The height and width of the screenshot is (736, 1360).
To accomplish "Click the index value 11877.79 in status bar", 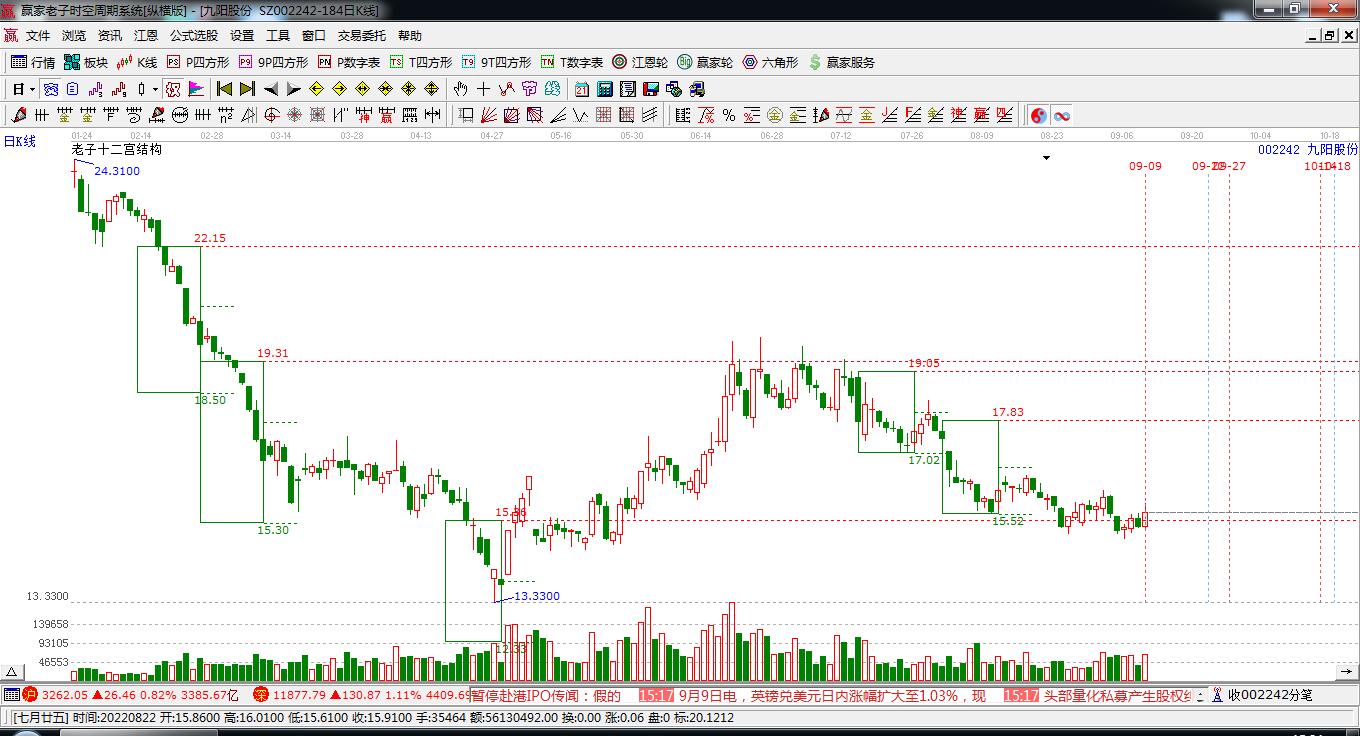I will point(299,695).
